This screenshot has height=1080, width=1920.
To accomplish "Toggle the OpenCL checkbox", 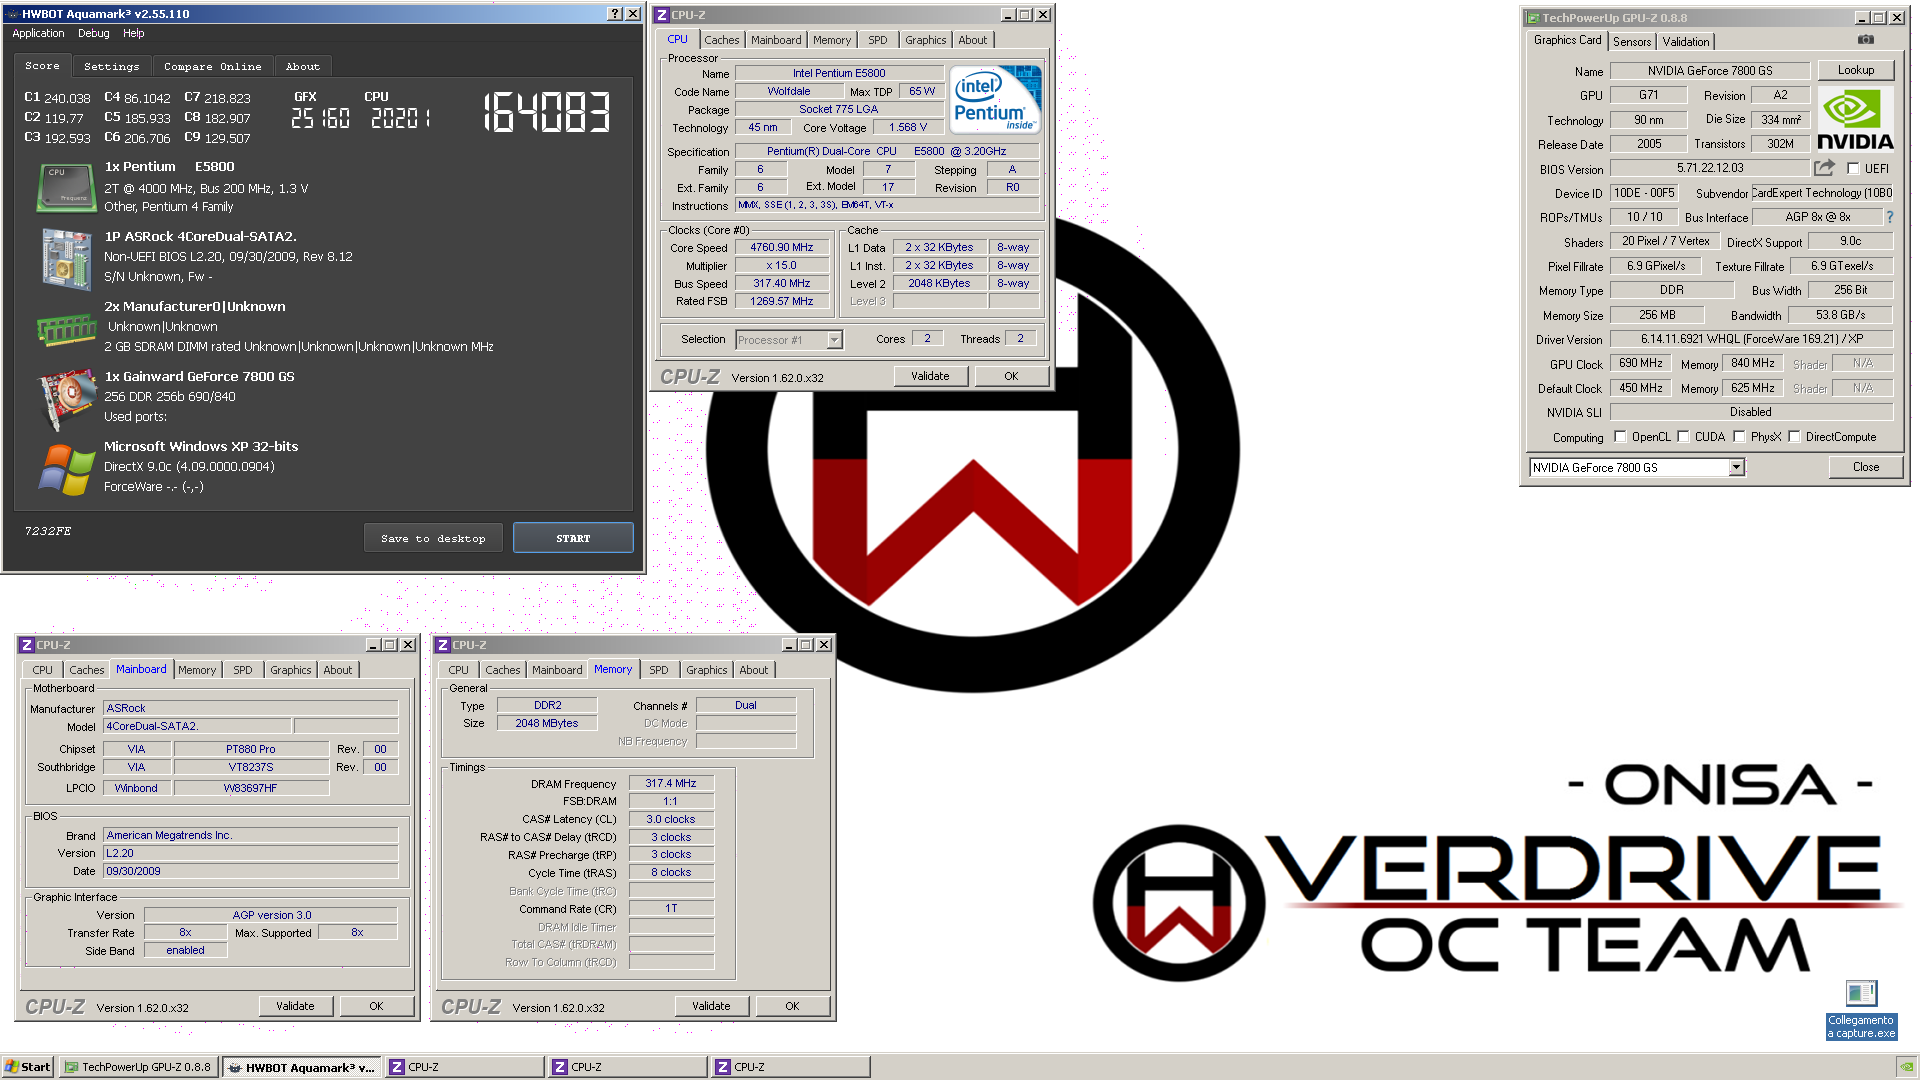I will 1620,437.
